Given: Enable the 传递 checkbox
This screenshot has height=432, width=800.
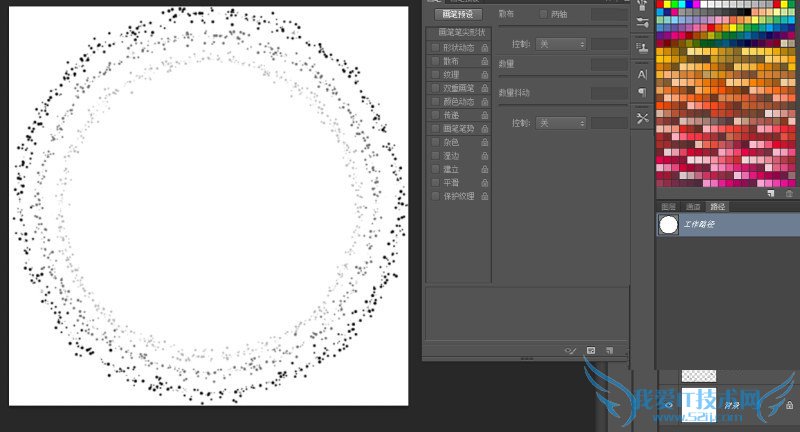Looking at the screenshot, I should [435, 115].
